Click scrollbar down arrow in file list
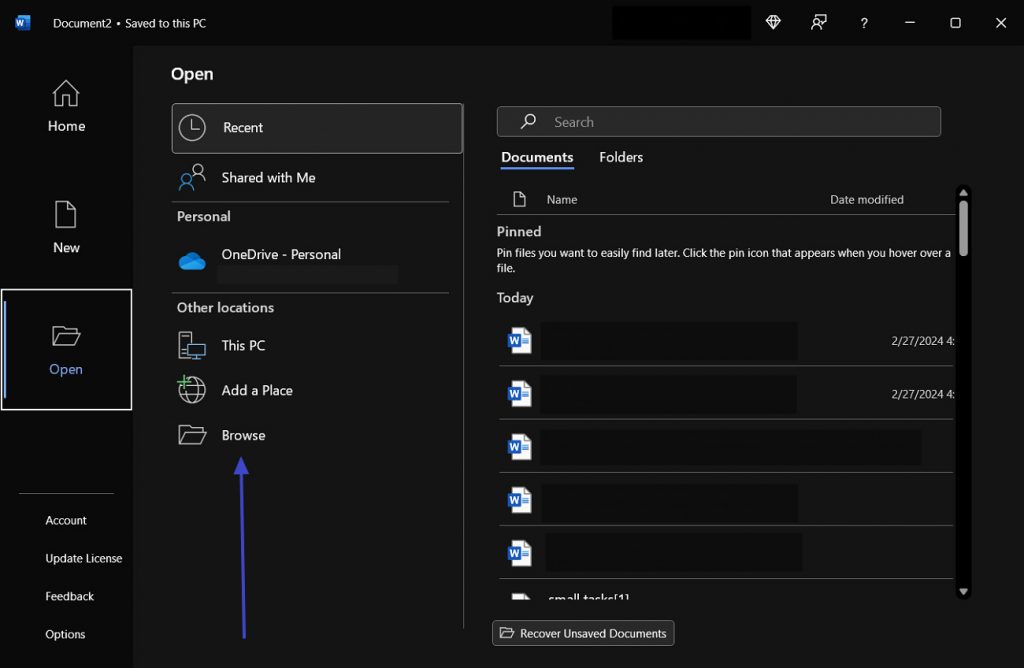The image size is (1024, 668). tap(963, 592)
